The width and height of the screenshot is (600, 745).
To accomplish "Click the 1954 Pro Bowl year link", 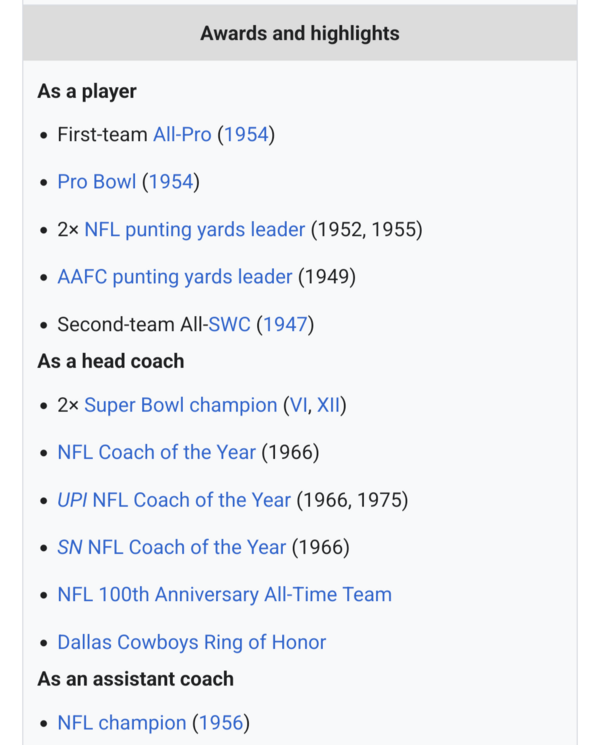I will click(x=170, y=182).
